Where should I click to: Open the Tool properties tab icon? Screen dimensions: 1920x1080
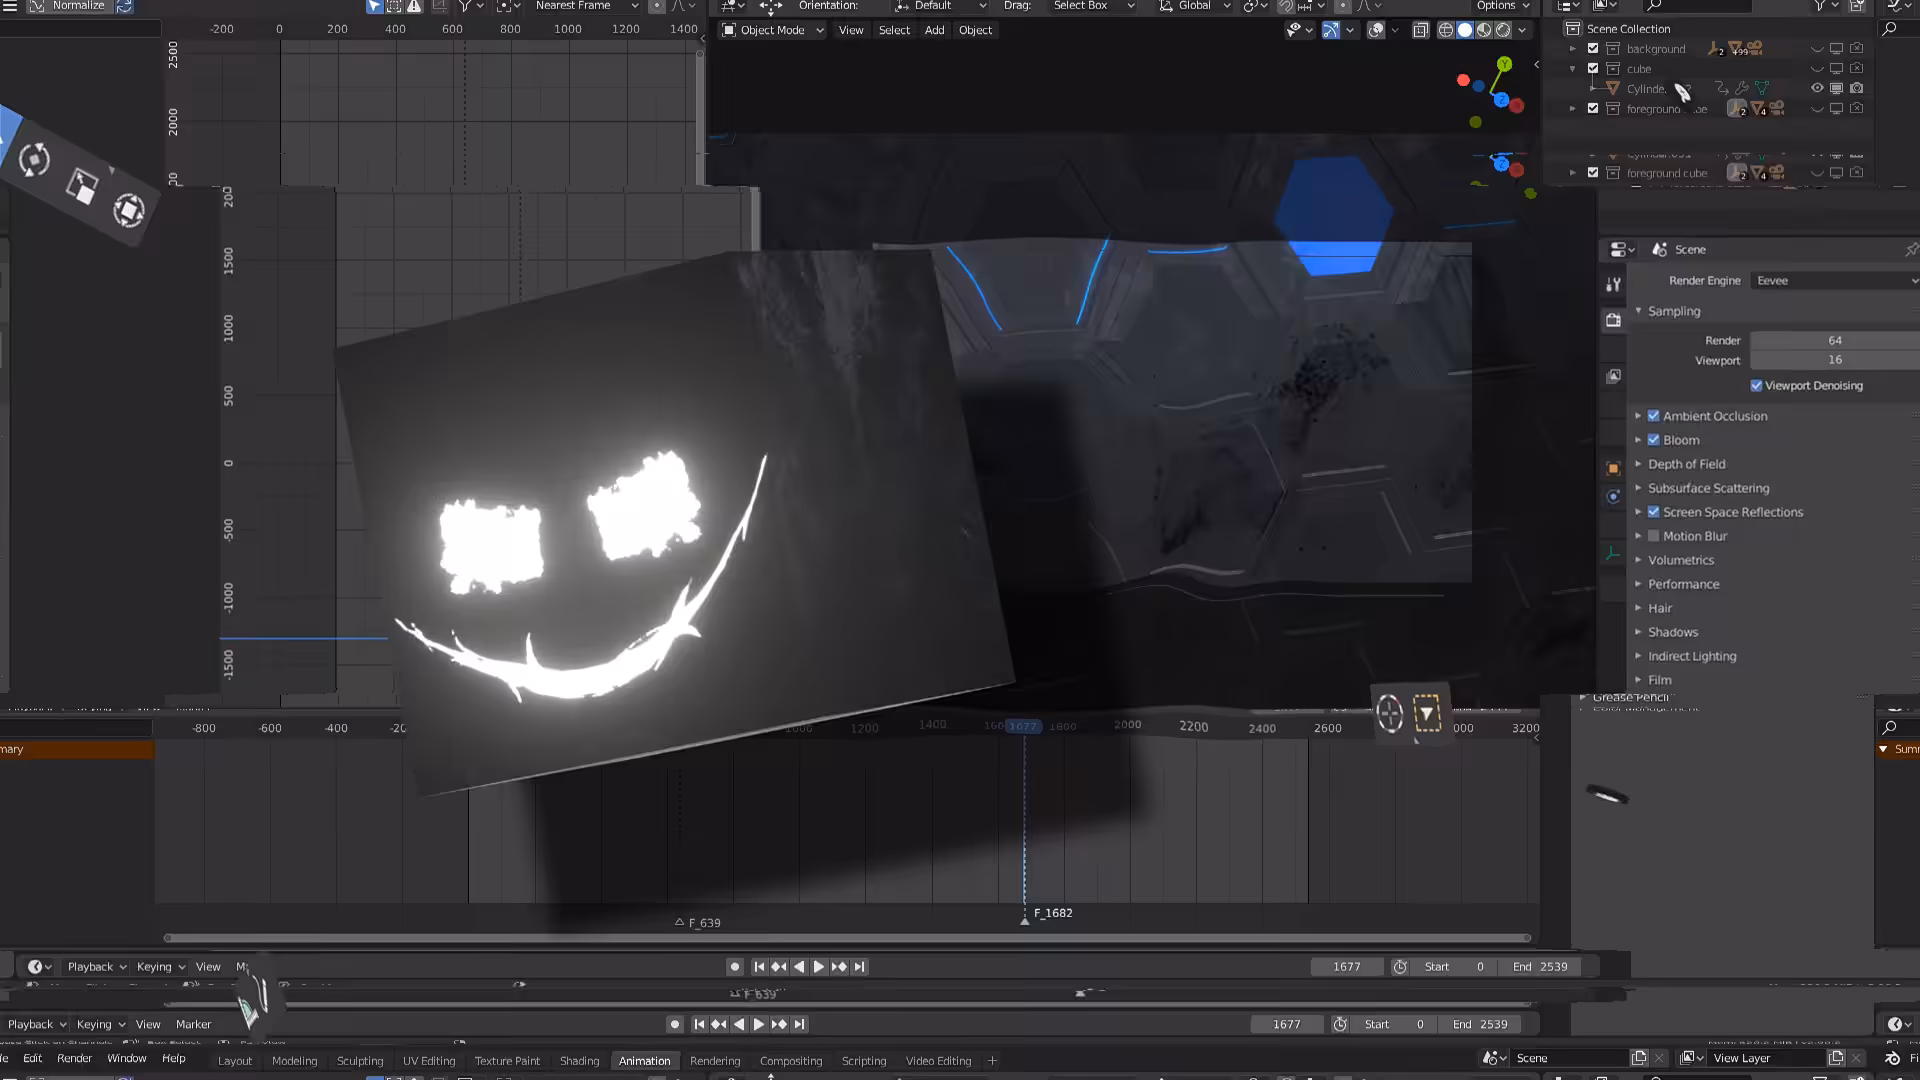click(1613, 285)
